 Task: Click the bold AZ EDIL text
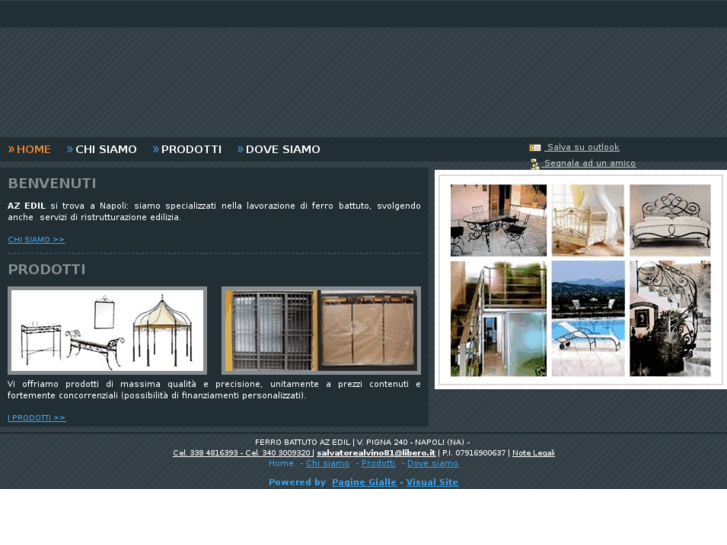[x=26, y=205]
